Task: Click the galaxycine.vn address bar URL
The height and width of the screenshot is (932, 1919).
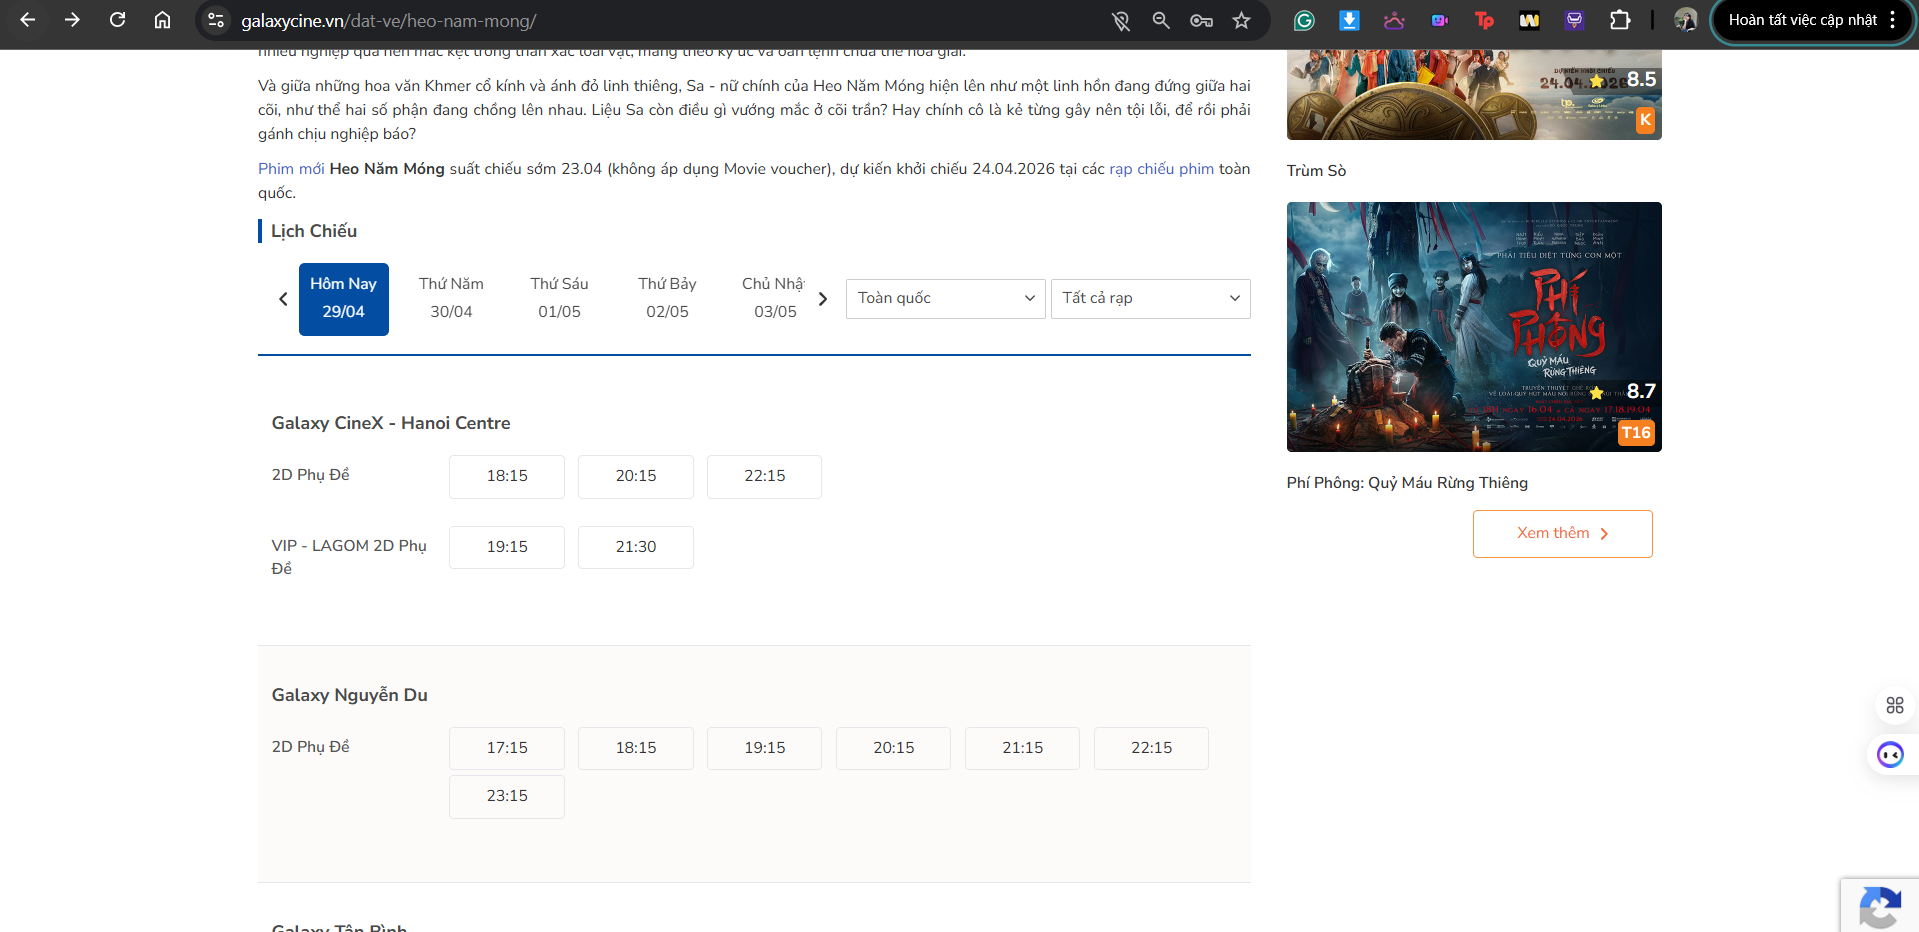Action: tap(389, 21)
